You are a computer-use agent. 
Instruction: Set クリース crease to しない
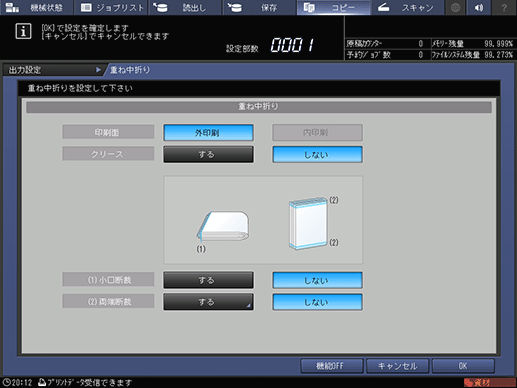317,154
